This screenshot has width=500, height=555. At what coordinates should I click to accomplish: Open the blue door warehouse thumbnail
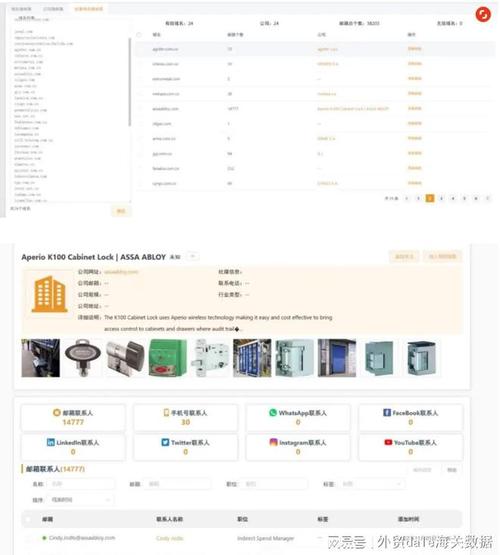[337, 357]
